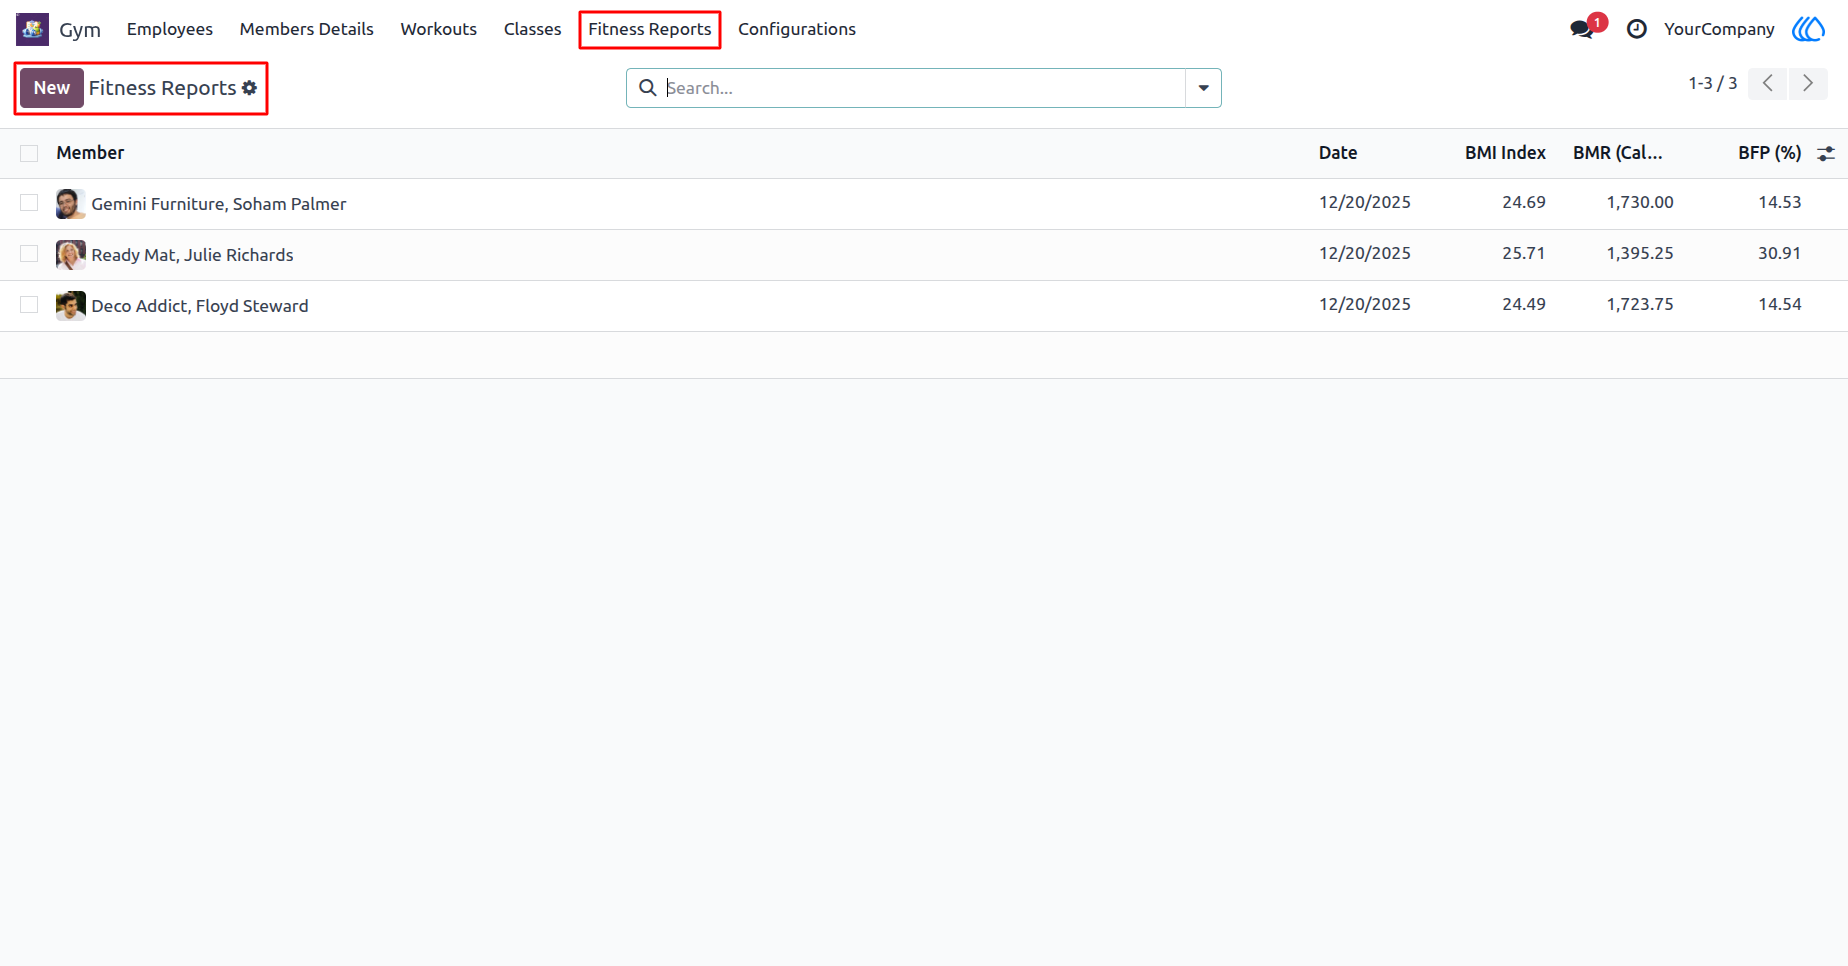Expand the search options dropdown arrow
Screen dimensions: 1848x966
click(x=1204, y=88)
